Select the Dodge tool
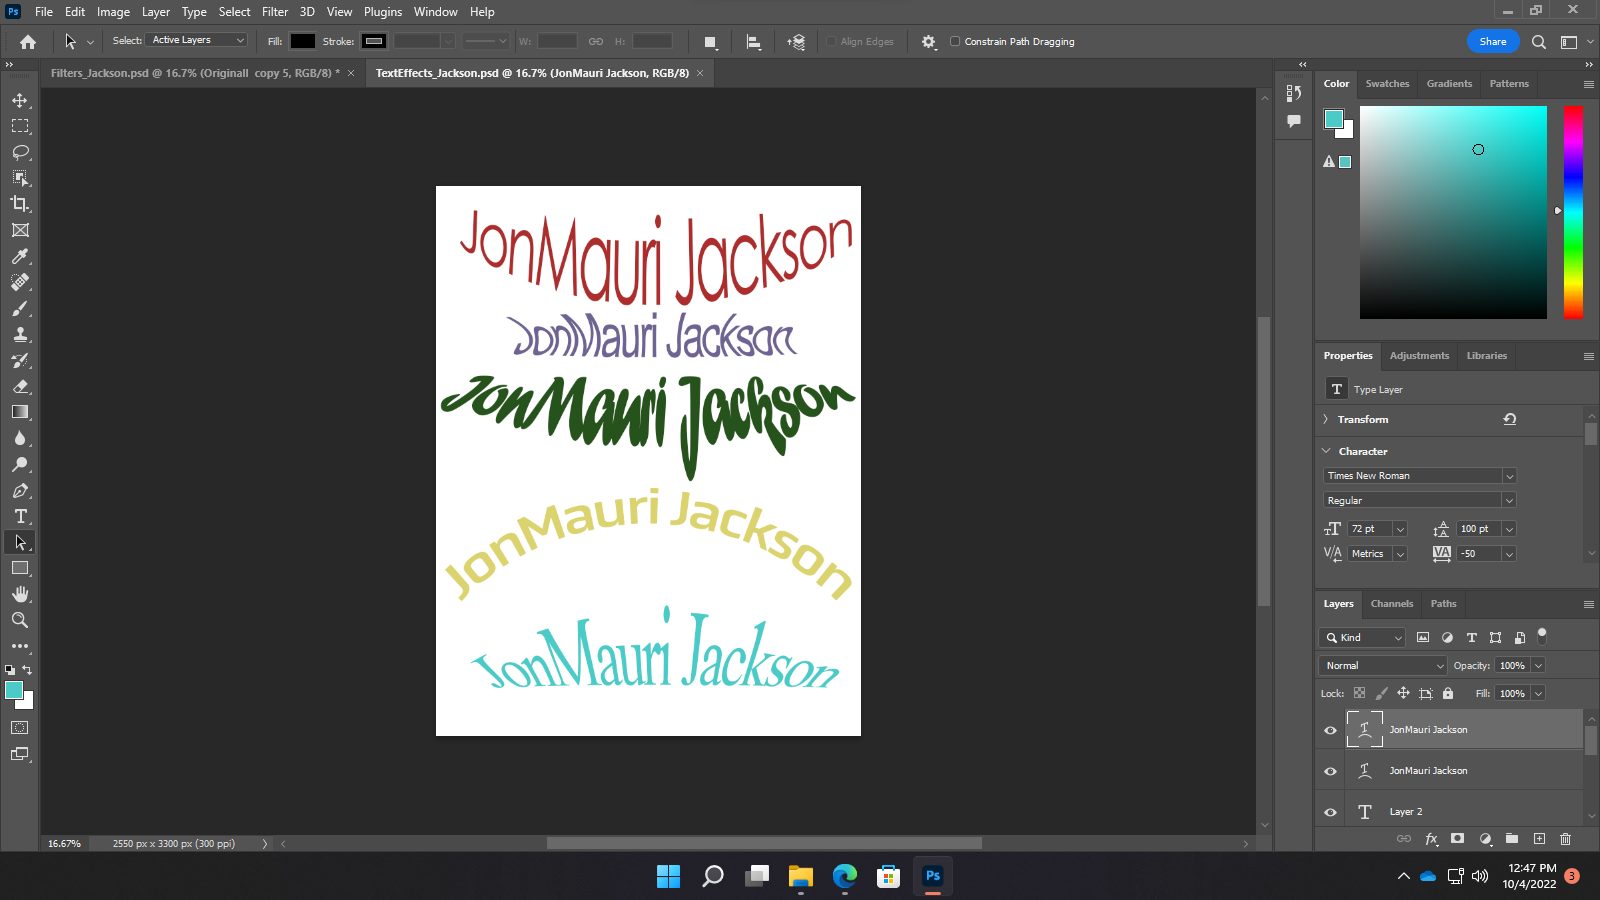The image size is (1600, 900). (20, 464)
